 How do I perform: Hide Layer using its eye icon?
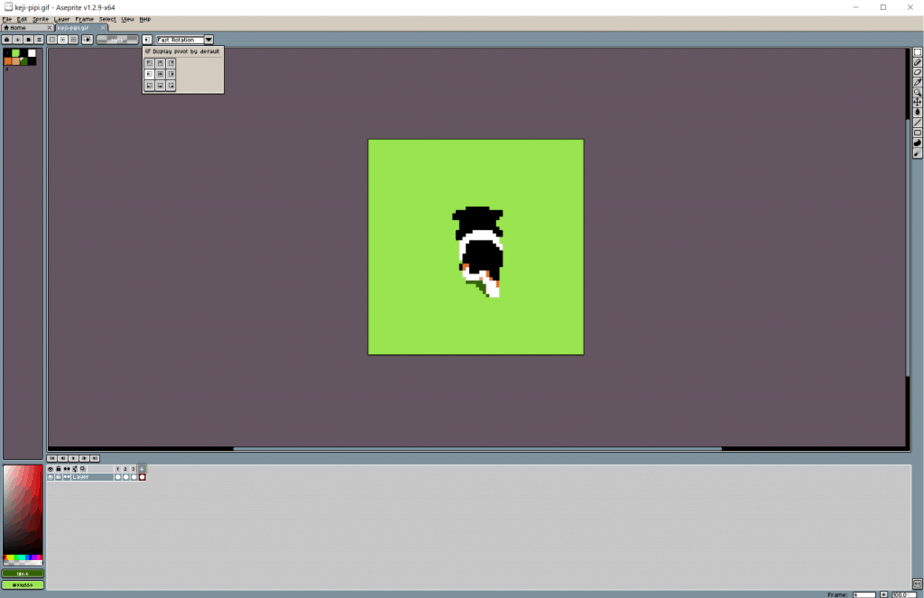click(x=50, y=477)
